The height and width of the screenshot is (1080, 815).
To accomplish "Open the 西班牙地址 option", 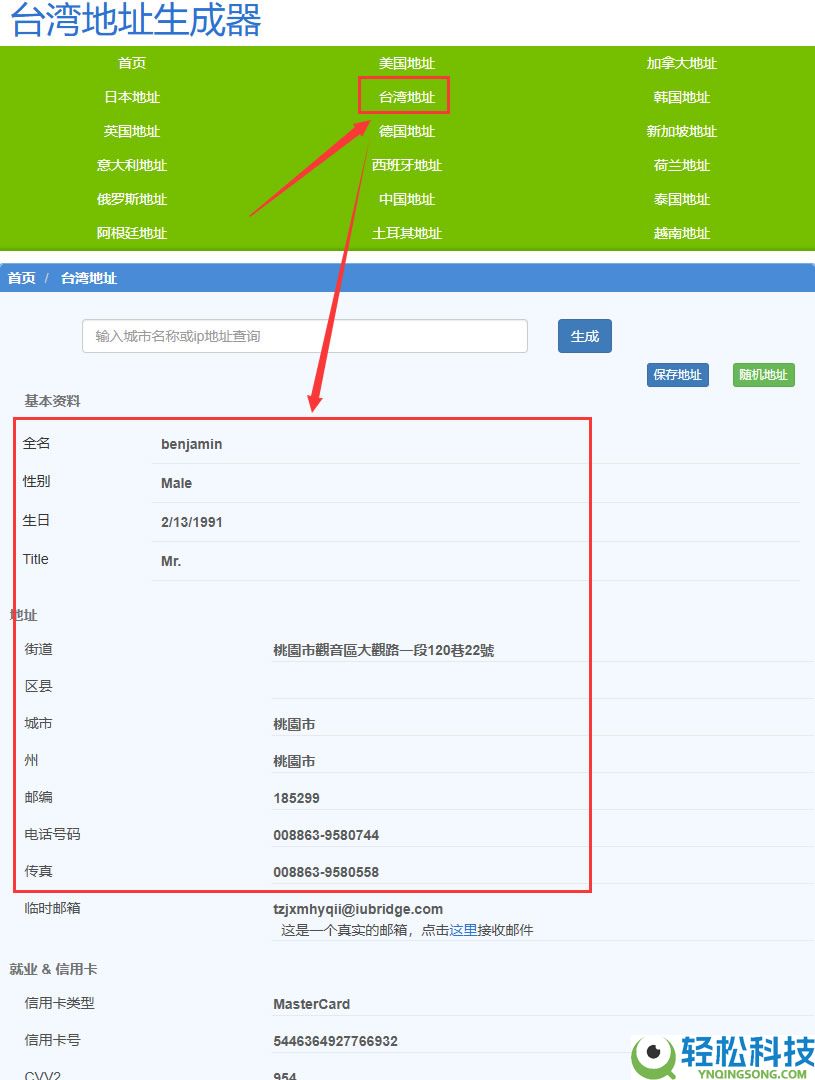I will [x=406, y=165].
